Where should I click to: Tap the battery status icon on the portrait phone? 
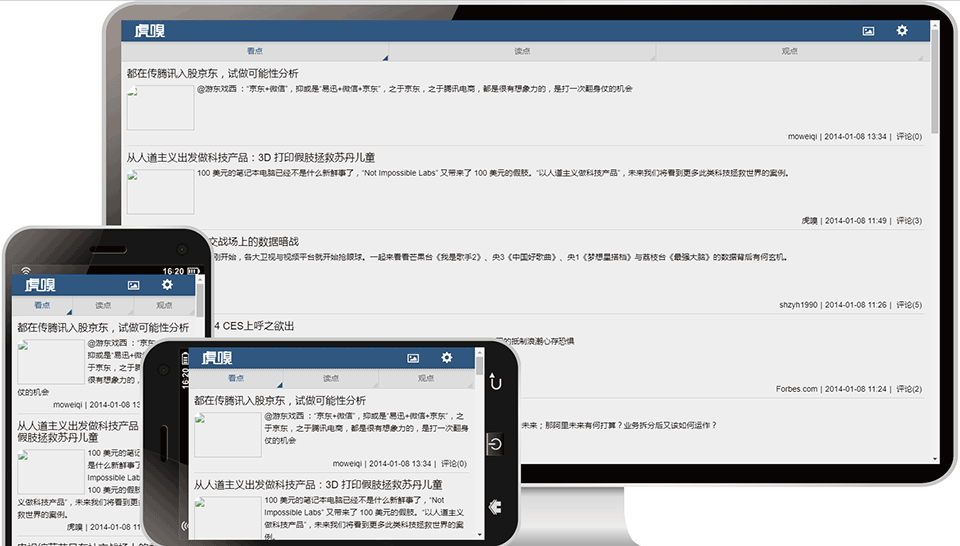pos(193,271)
